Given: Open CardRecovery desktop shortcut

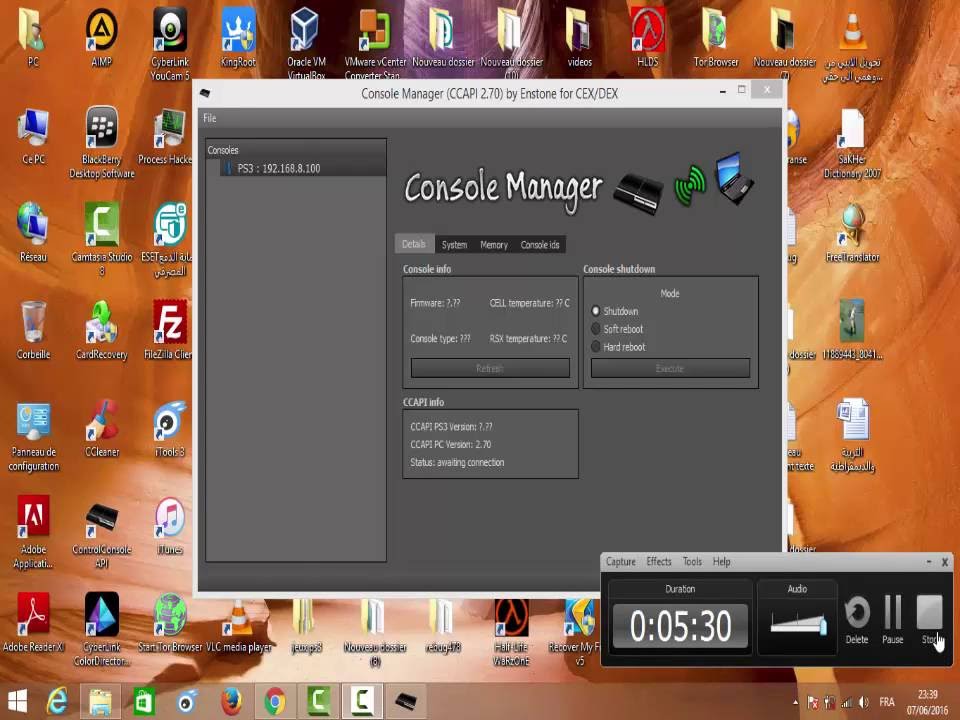Looking at the screenshot, I should point(102,331).
